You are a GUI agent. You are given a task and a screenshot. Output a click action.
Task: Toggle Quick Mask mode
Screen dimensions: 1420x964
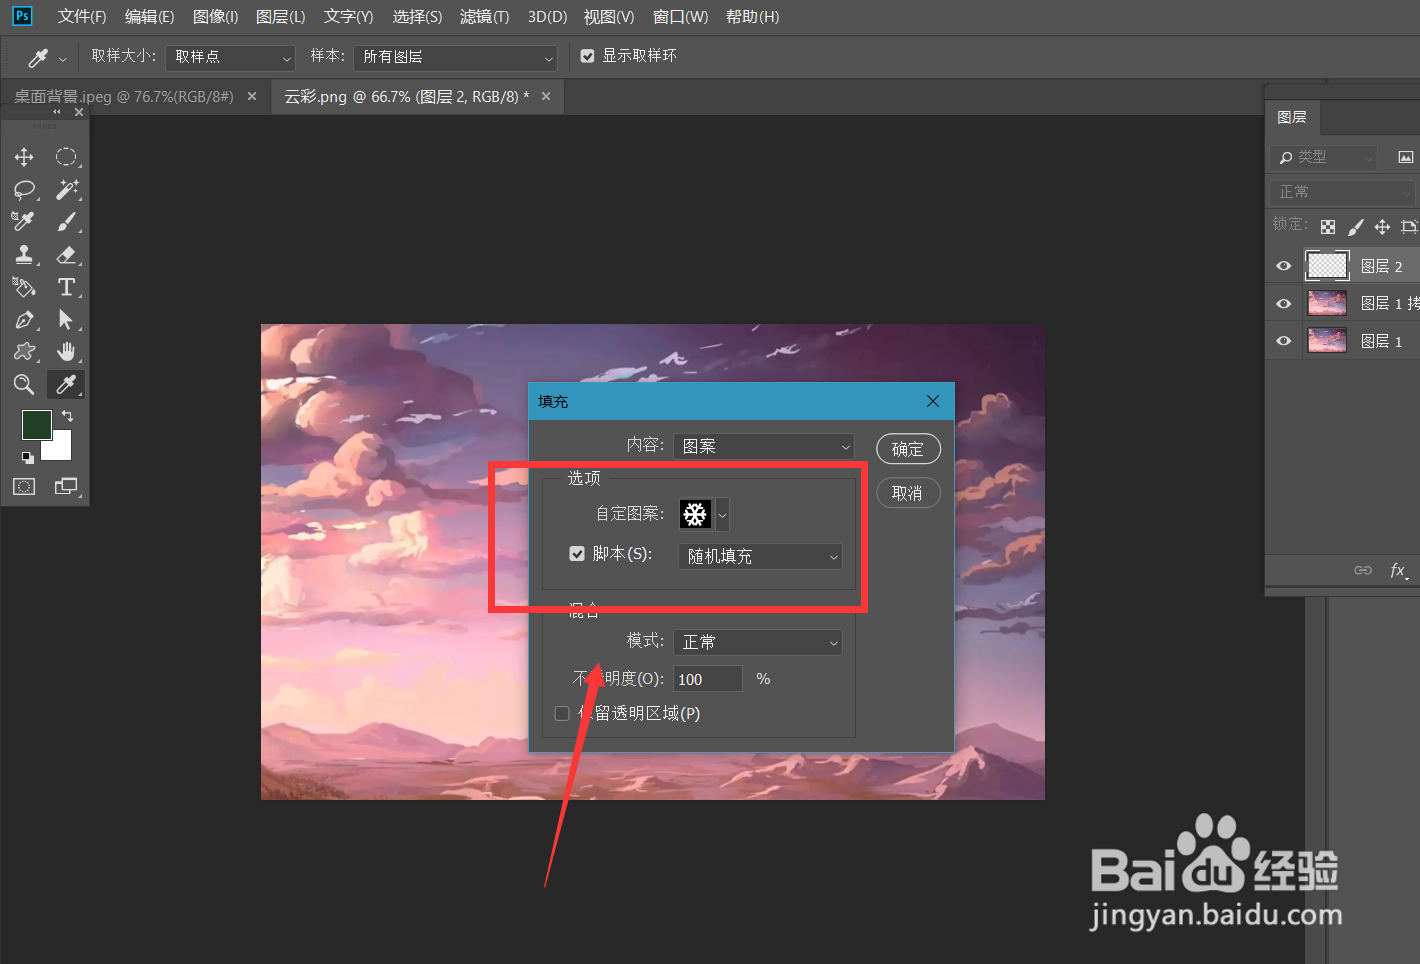point(24,486)
